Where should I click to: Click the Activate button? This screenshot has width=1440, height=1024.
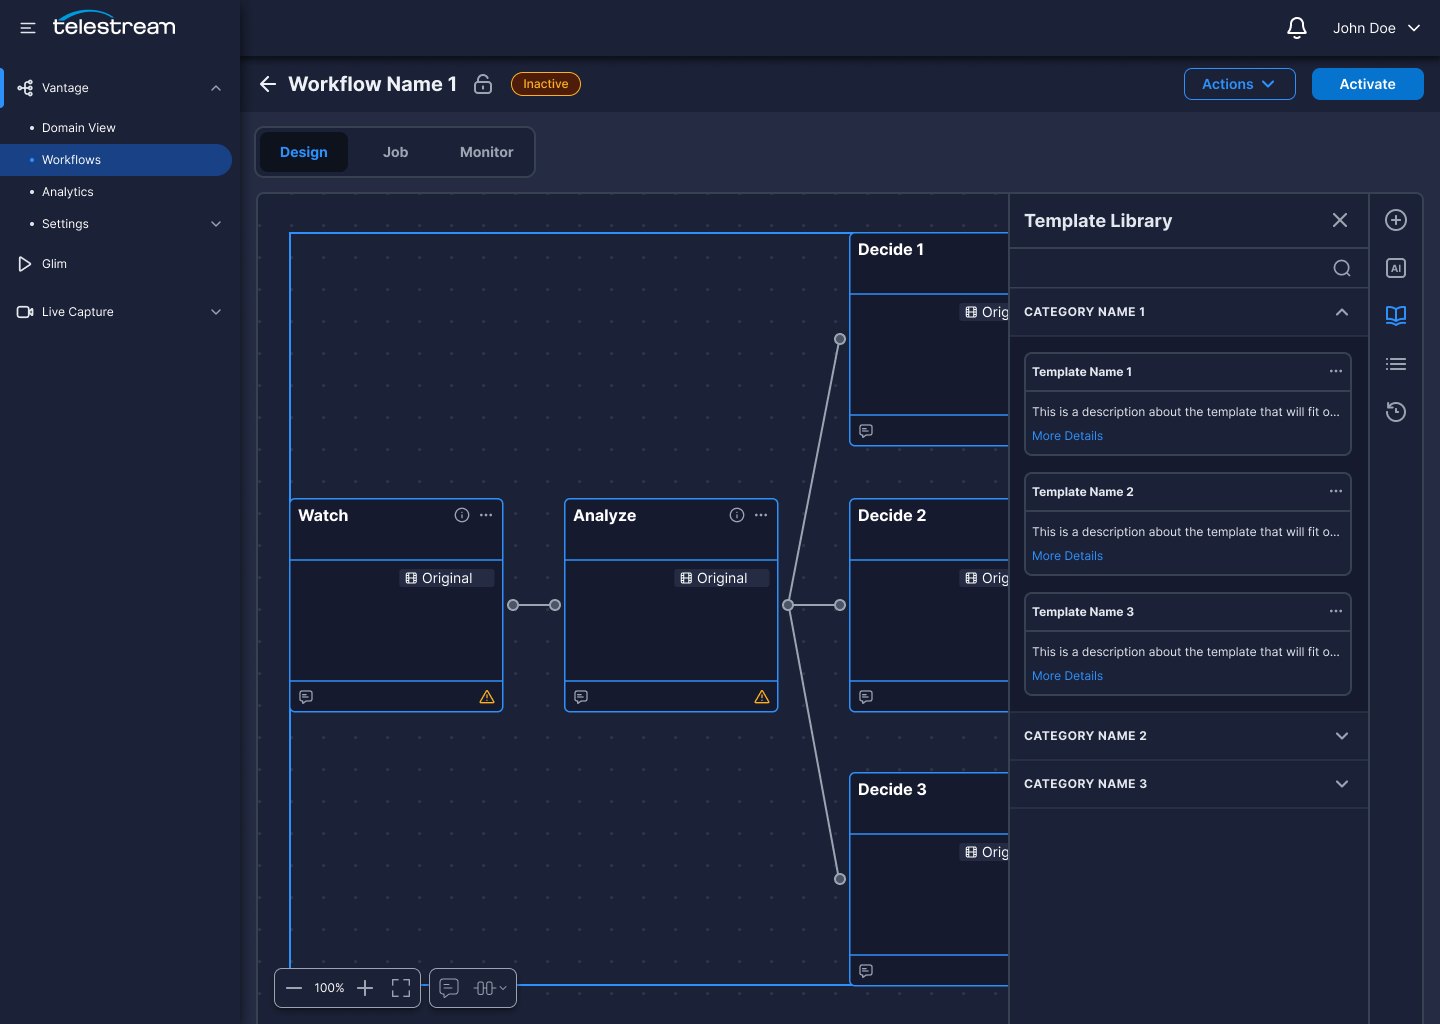click(x=1368, y=84)
